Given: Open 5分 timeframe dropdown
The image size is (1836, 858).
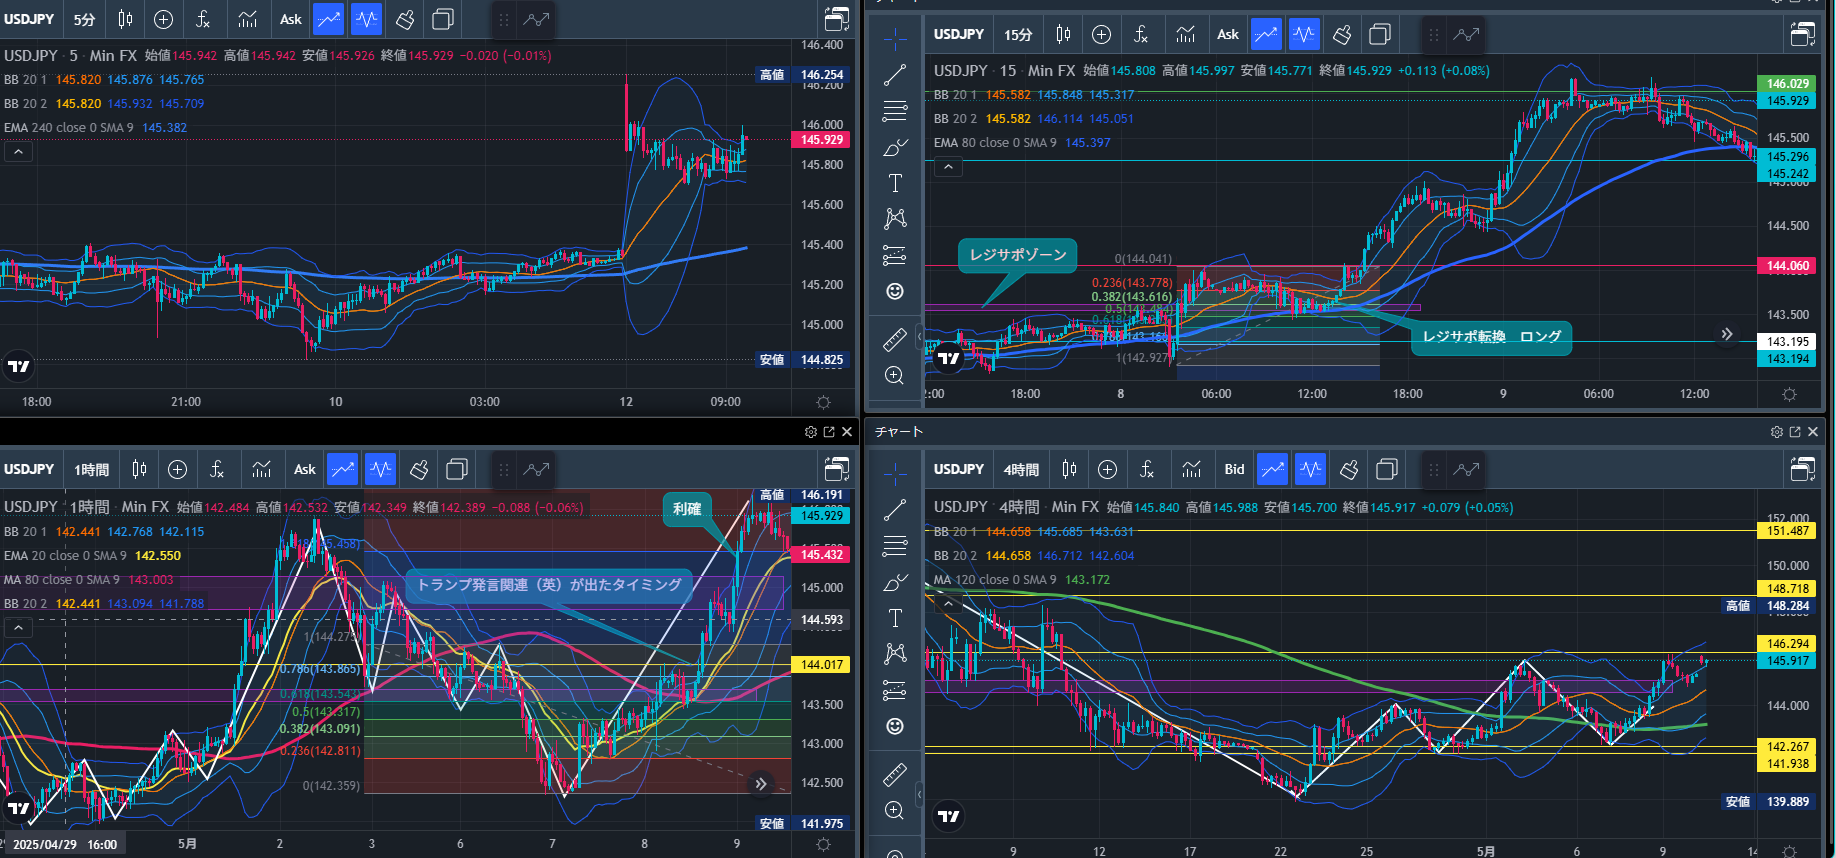Looking at the screenshot, I should click(x=85, y=19).
